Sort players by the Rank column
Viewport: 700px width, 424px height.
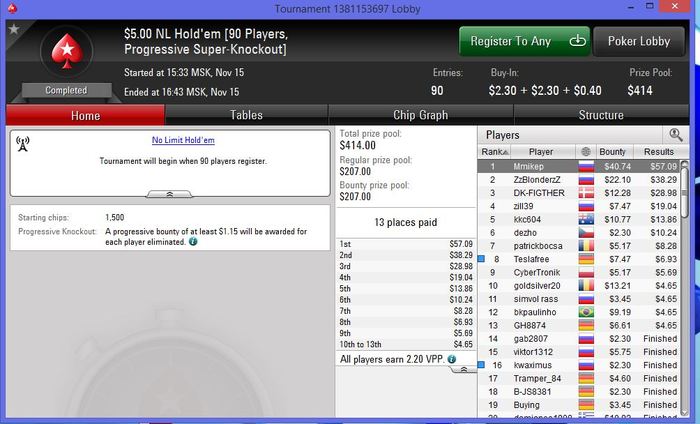(x=494, y=152)
